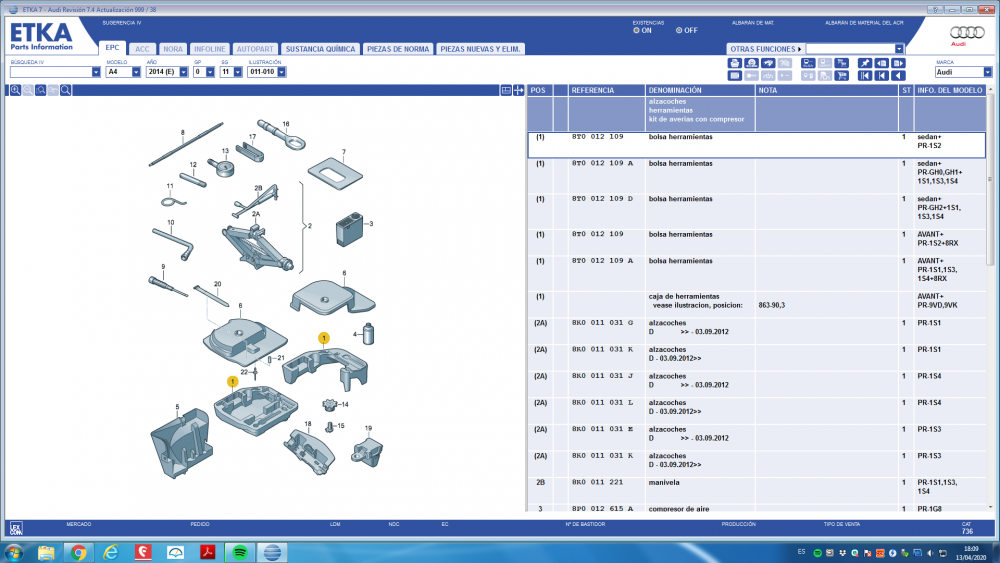Open the dropdown next to Otras Funciones
This screenshot has width=1000, height=563.
tap(899, 49)
